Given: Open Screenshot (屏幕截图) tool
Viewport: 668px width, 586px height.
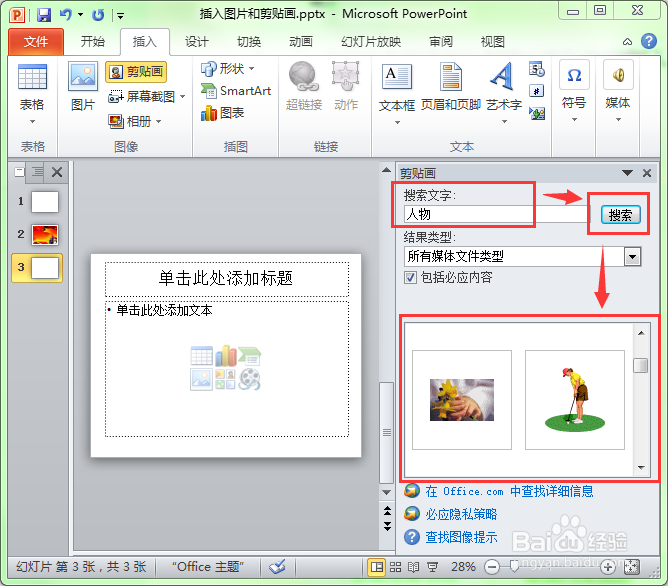Looking at the screenshot, I should [x=141, y=97].
